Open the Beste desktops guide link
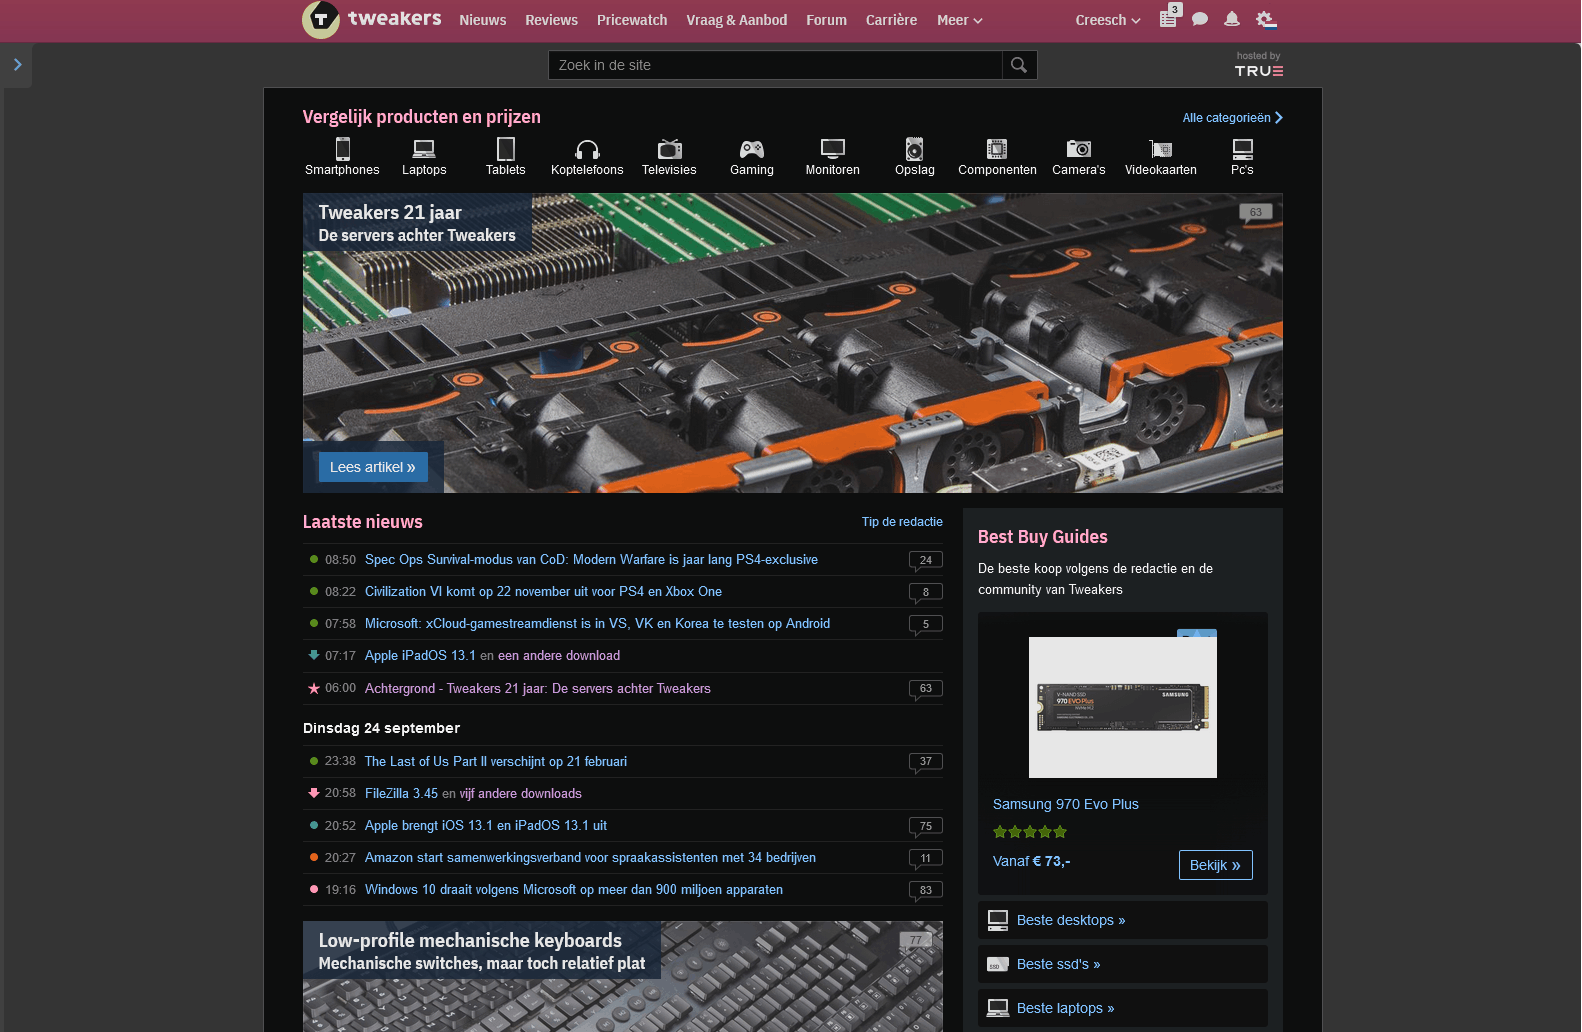The image size is (1582, 1032). [1122, 920]
